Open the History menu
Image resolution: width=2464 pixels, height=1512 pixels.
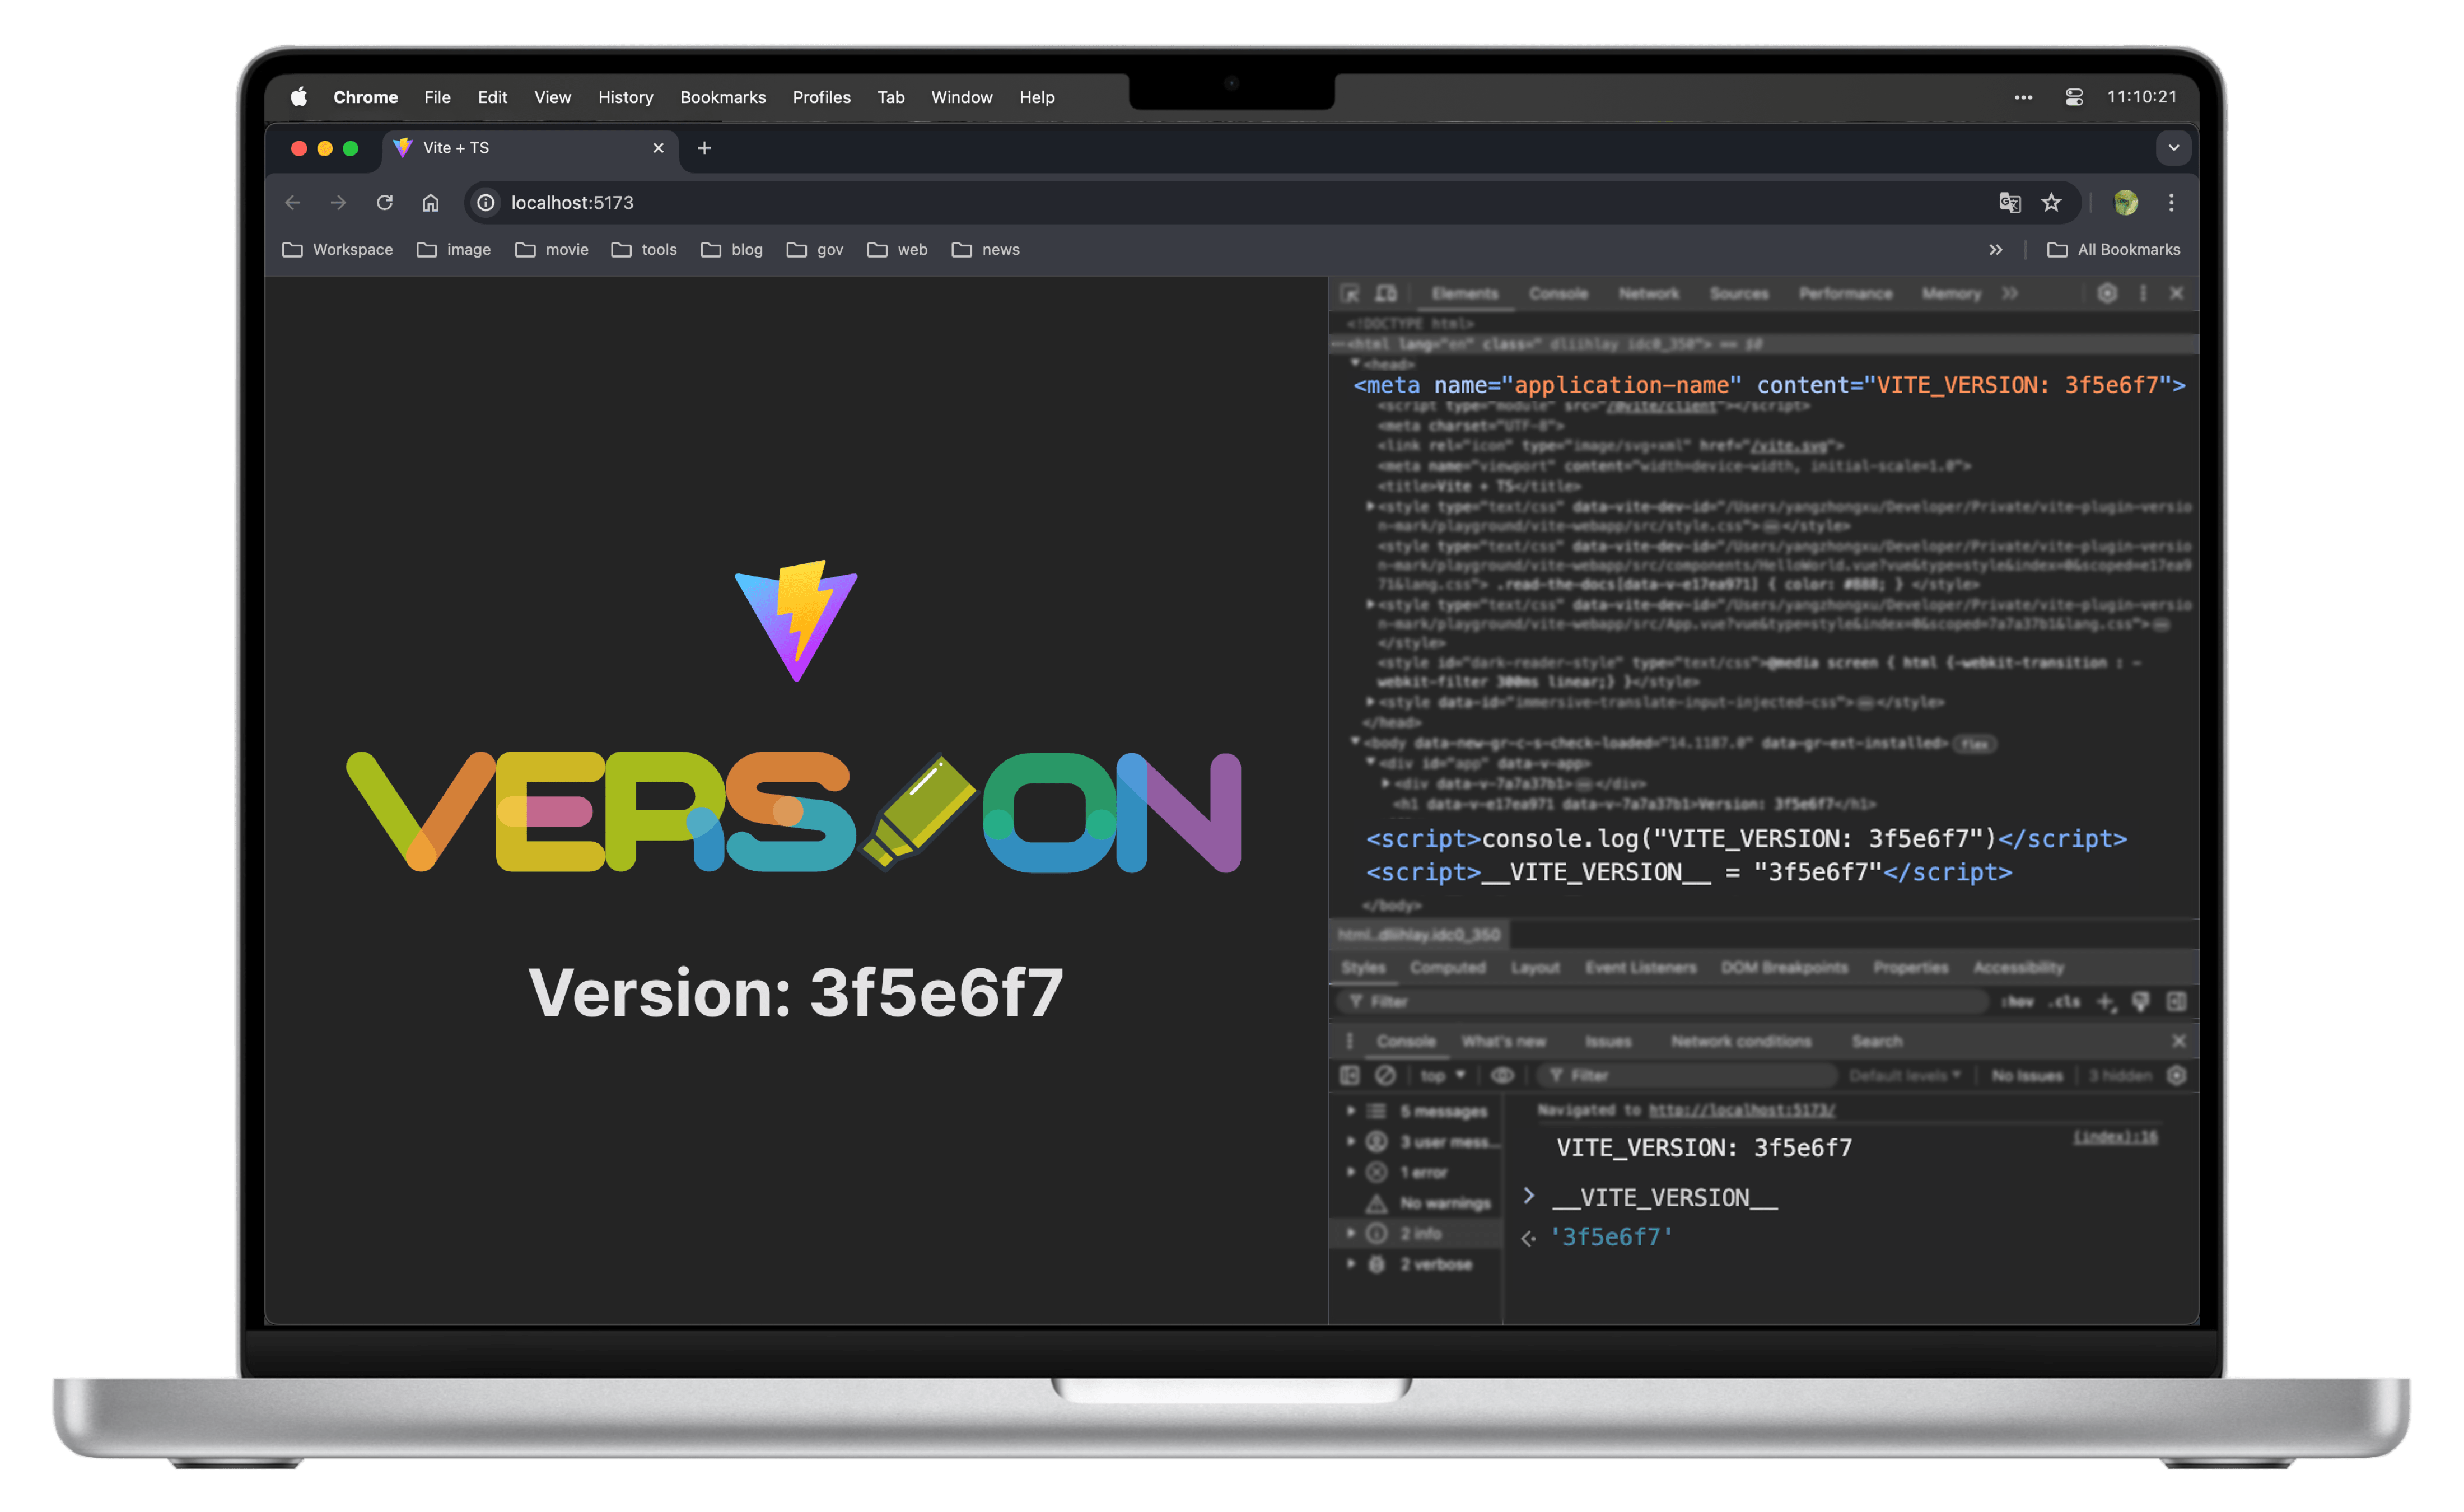[x=625, y=97]
